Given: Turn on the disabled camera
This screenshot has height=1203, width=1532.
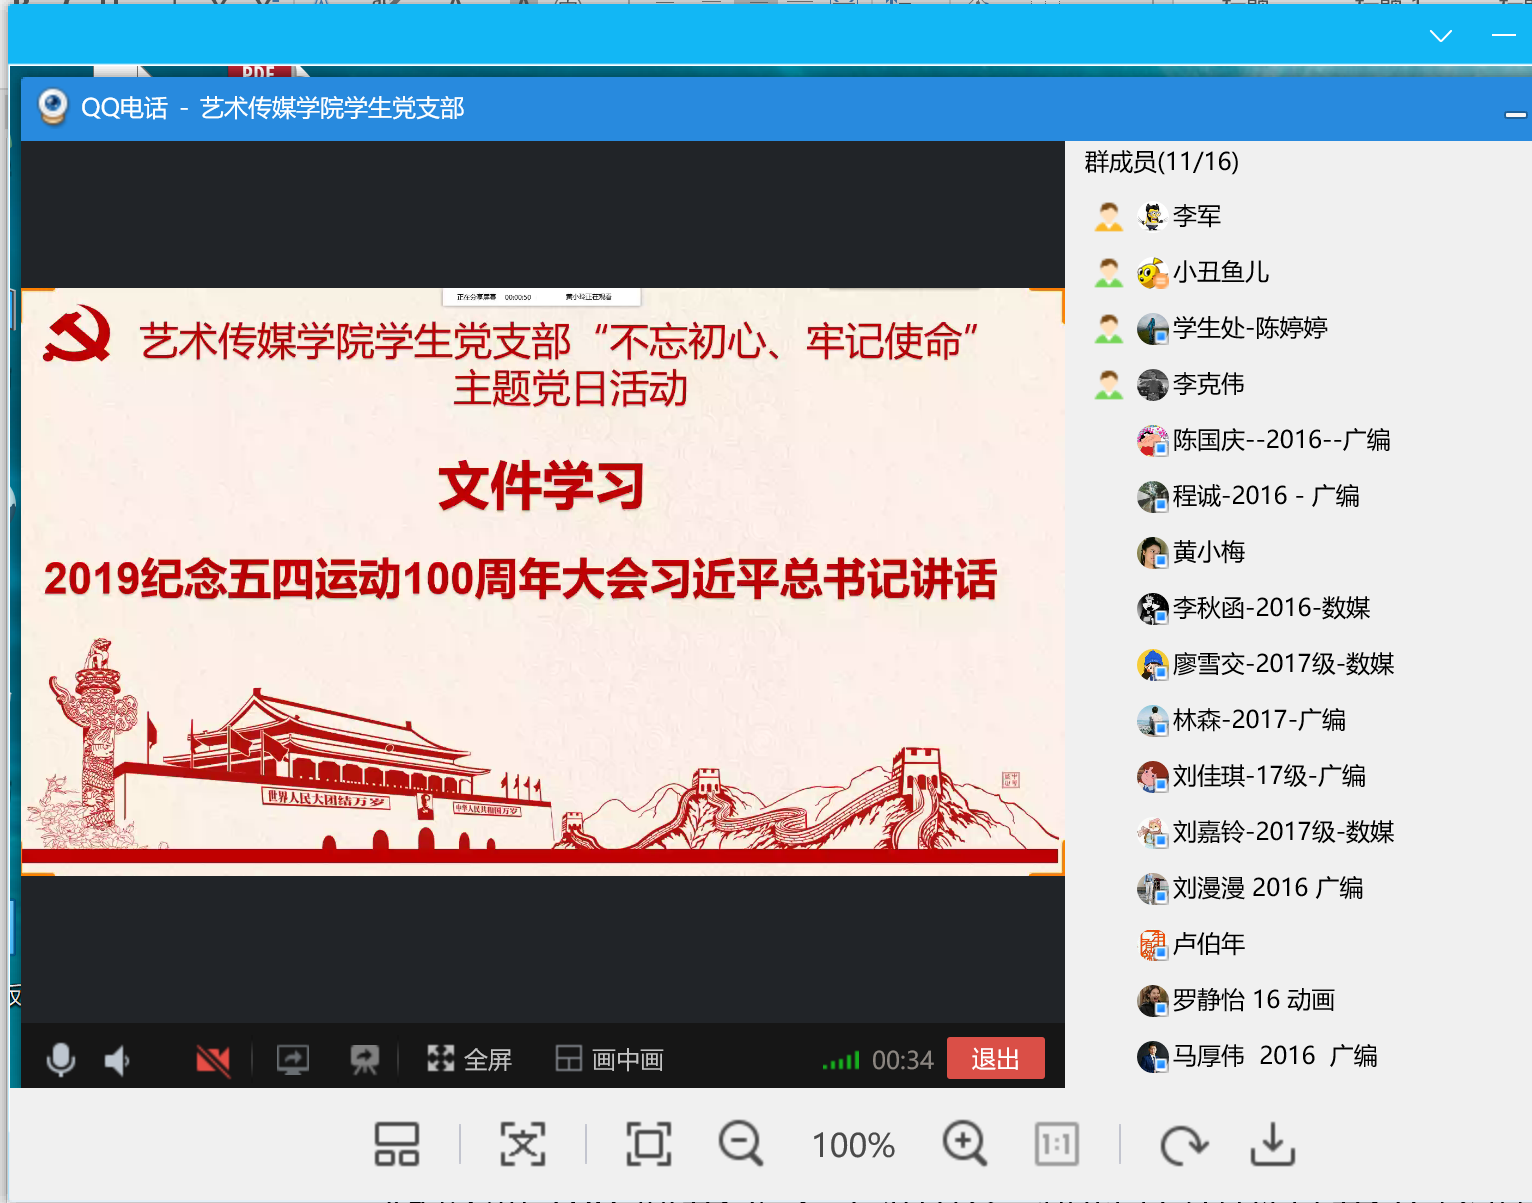Looking at the screenshot, I should [x=213, y=1060].
